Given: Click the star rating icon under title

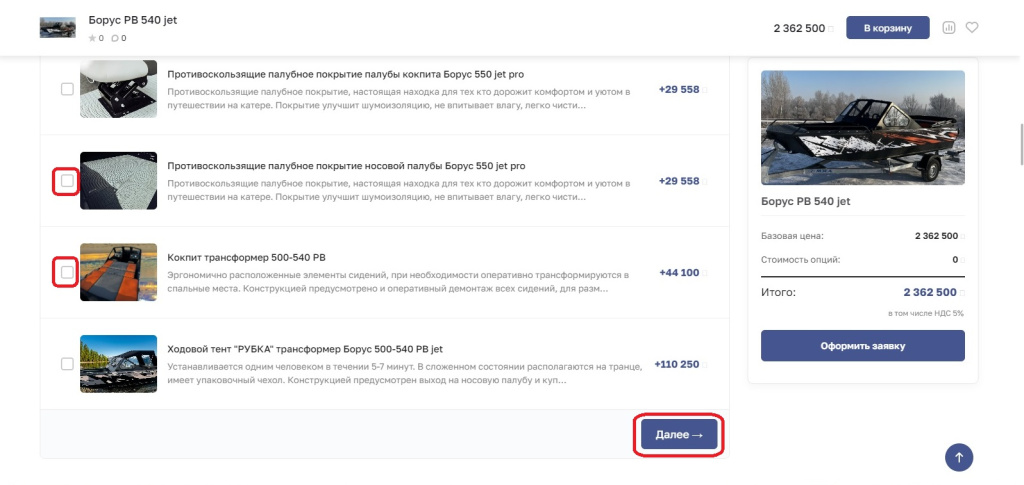Looking at the screenshot, I should click(92, 39).
